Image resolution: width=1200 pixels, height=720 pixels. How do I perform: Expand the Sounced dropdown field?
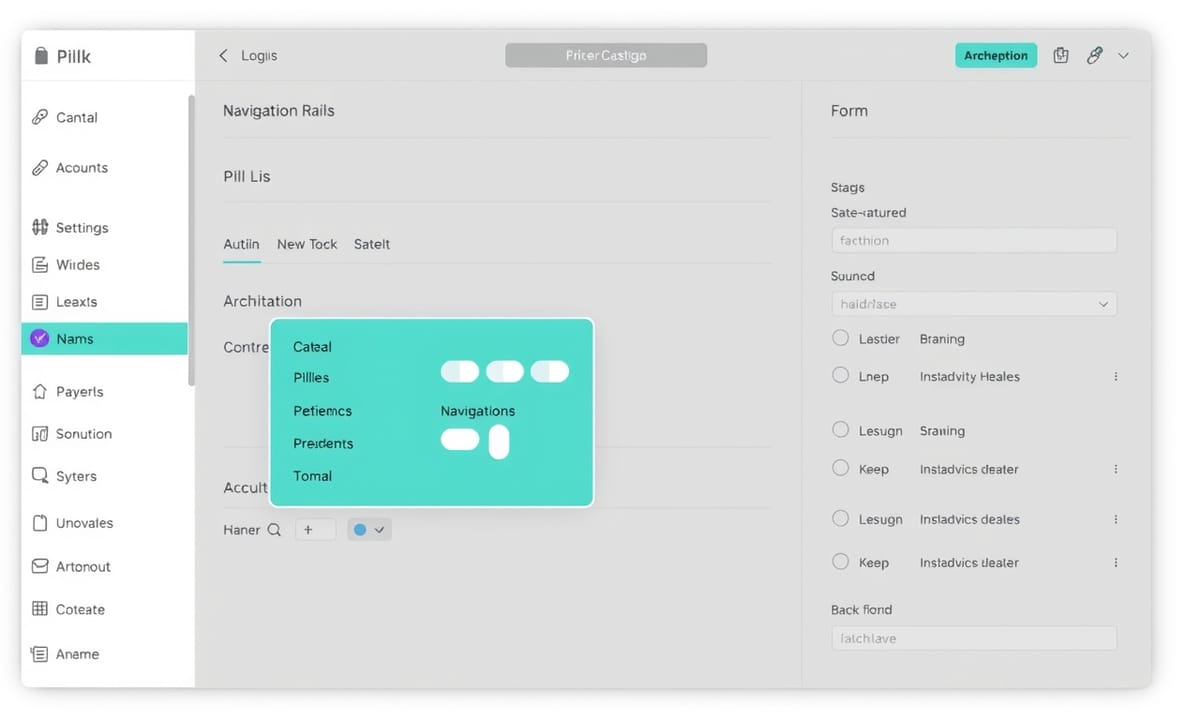[973, 304]
